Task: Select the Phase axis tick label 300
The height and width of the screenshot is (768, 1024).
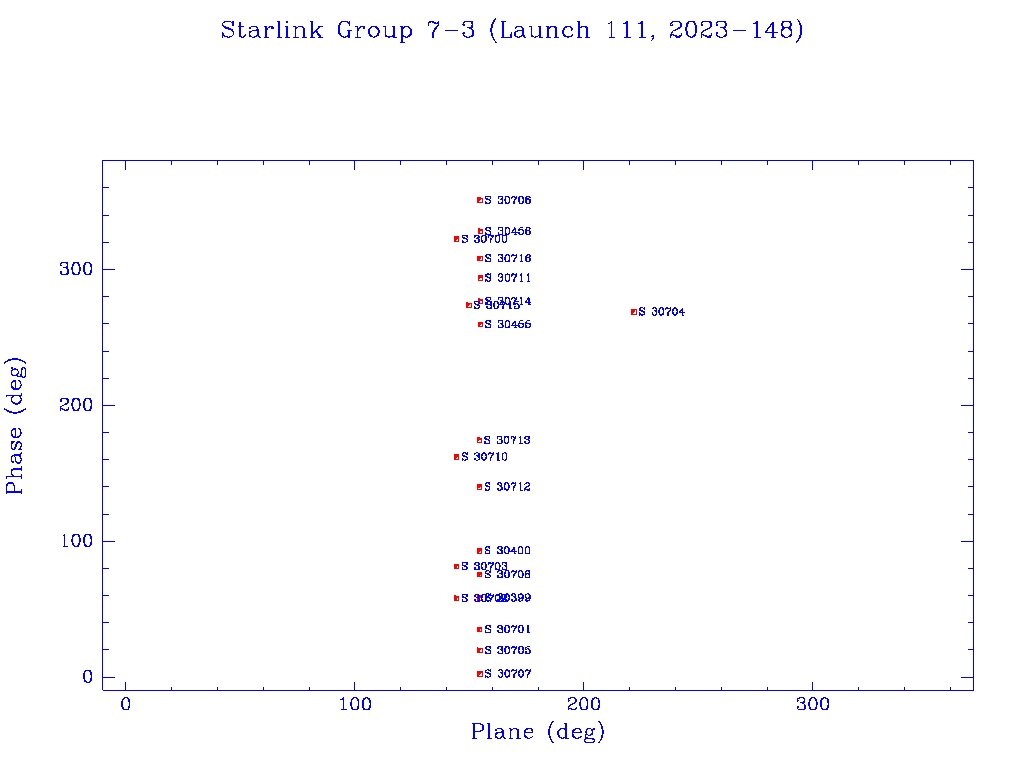Action: pos(76,269)
